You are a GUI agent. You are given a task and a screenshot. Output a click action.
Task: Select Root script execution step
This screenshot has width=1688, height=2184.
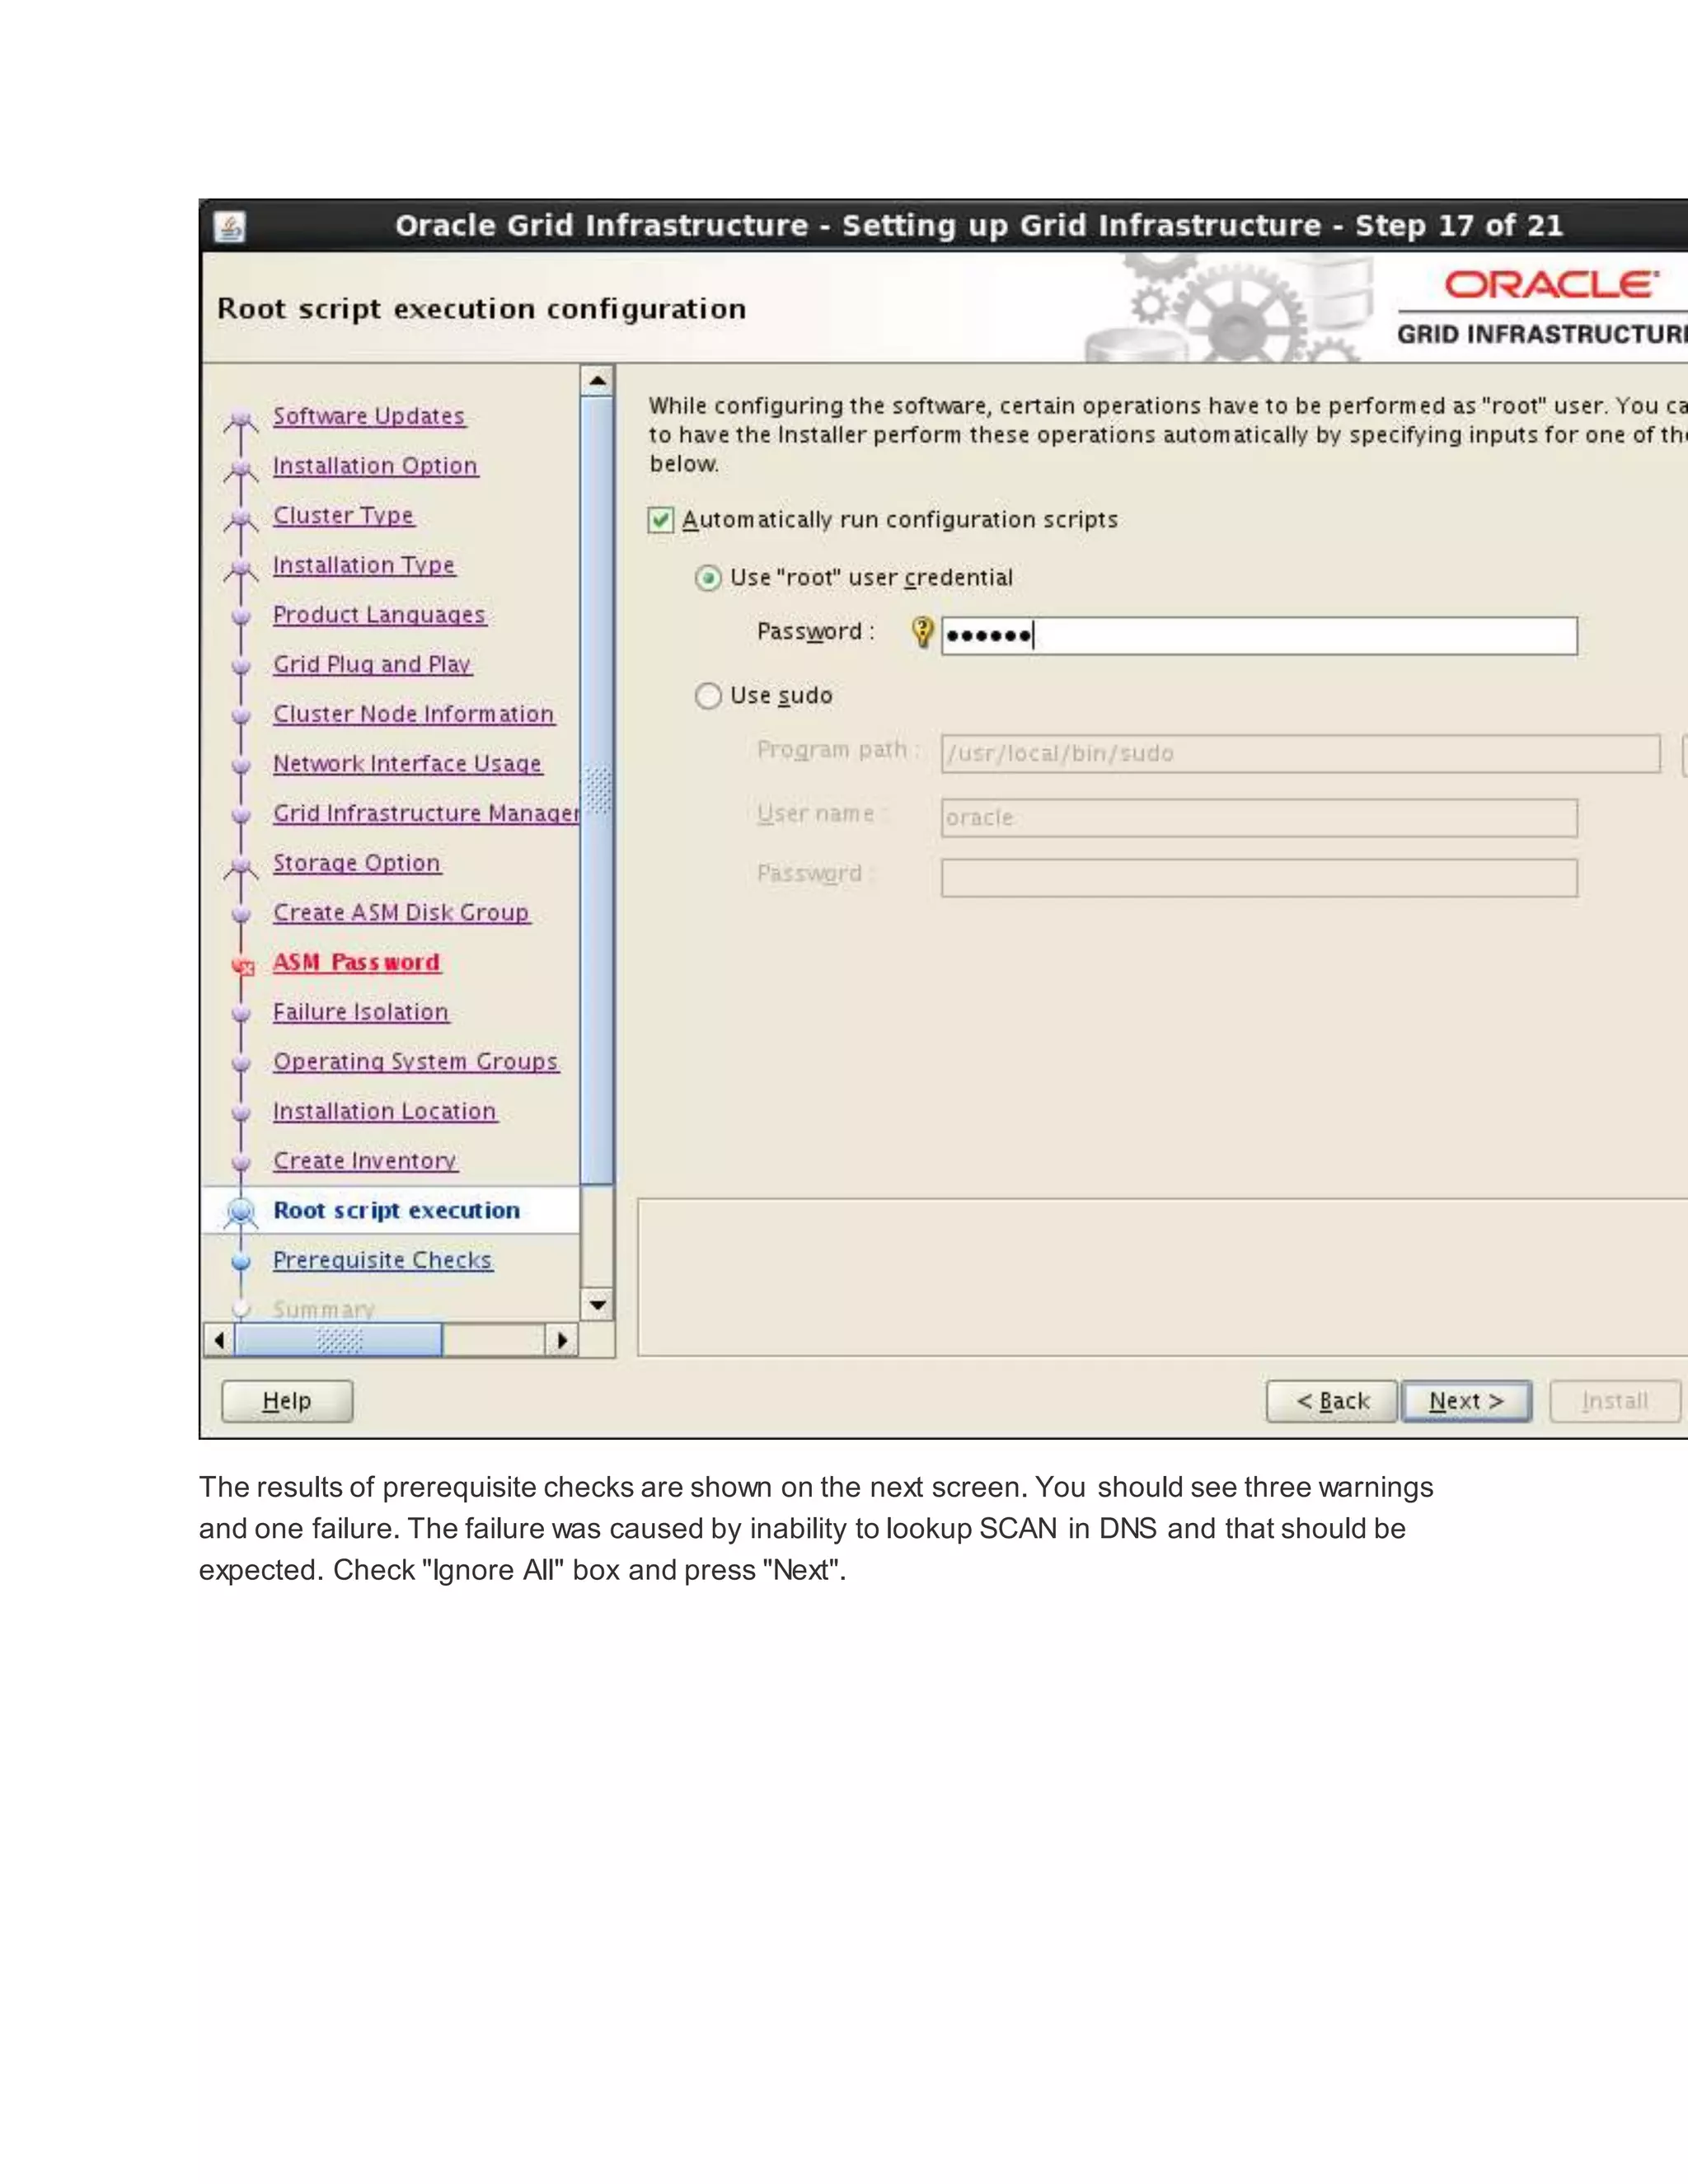point(396,1211)
